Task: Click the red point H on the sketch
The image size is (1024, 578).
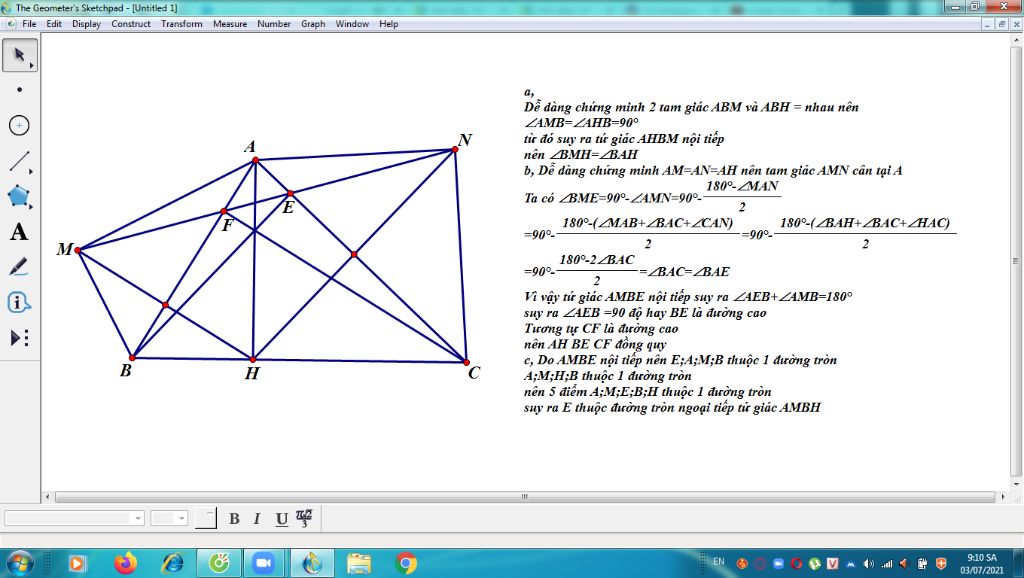Action: click(253, 360)
